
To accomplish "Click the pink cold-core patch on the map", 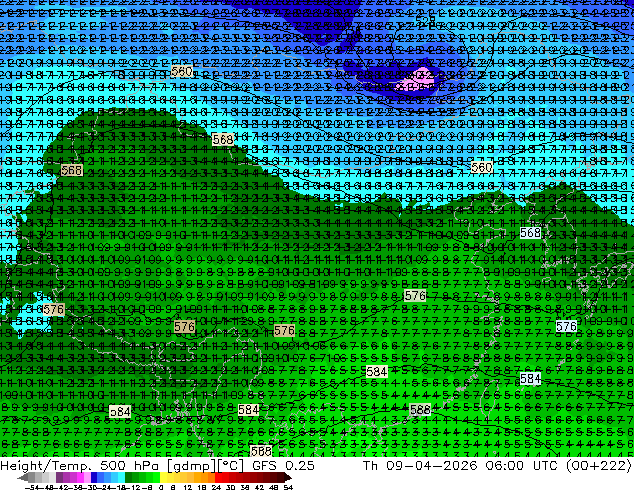I will pyautogui.click(x=416, y=80).
